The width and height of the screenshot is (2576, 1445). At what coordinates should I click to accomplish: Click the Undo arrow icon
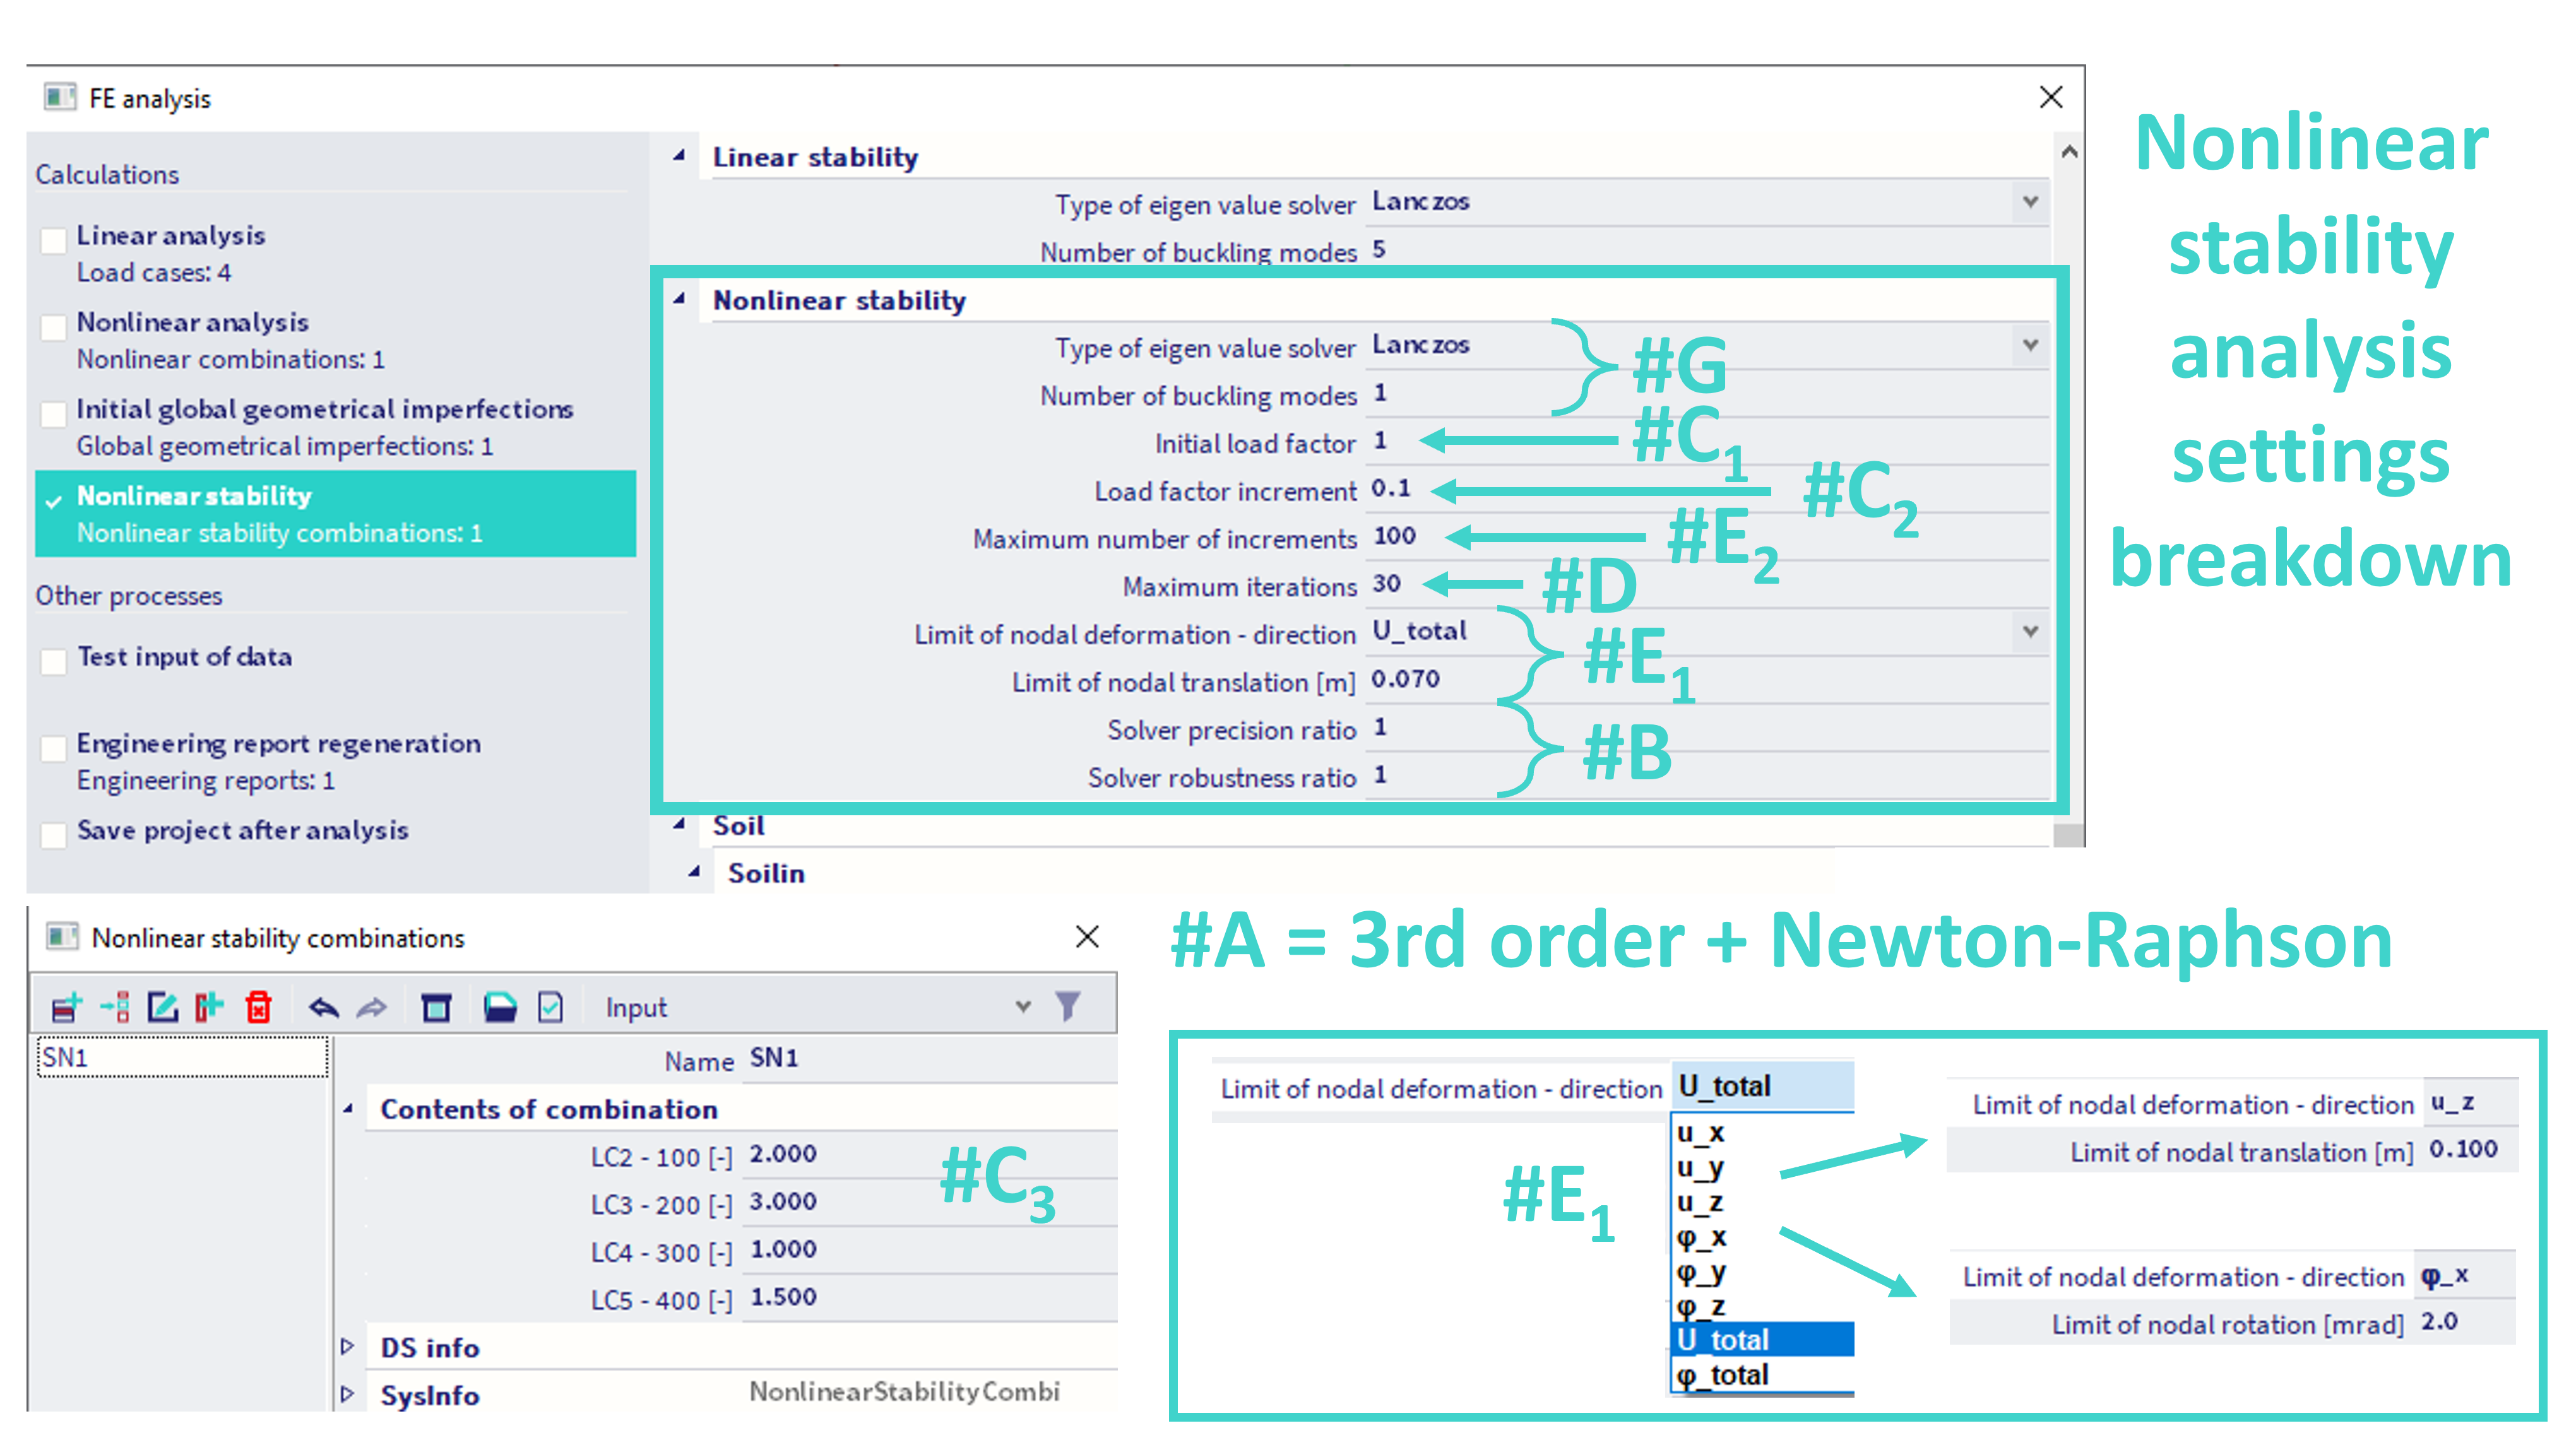coord(323,1007)
